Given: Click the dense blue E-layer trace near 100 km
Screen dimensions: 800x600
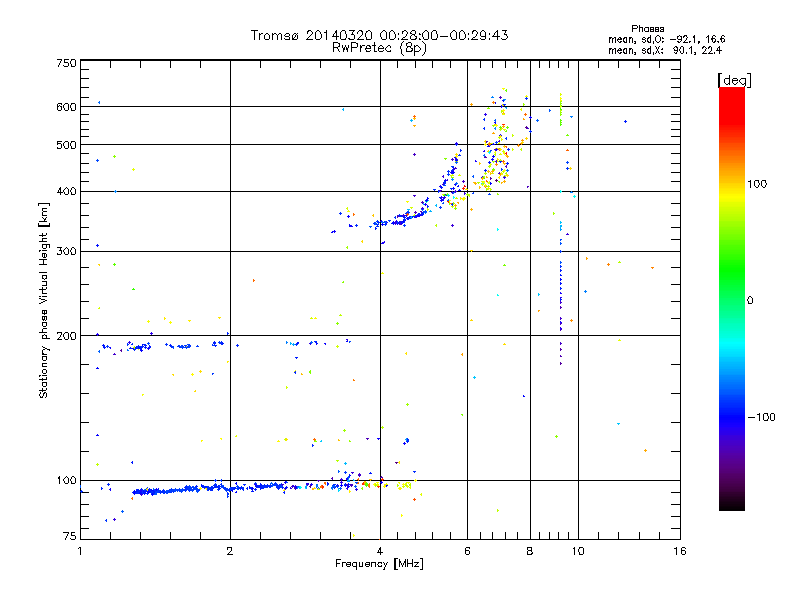Looking at the screenshot, I should click(214, 488).
